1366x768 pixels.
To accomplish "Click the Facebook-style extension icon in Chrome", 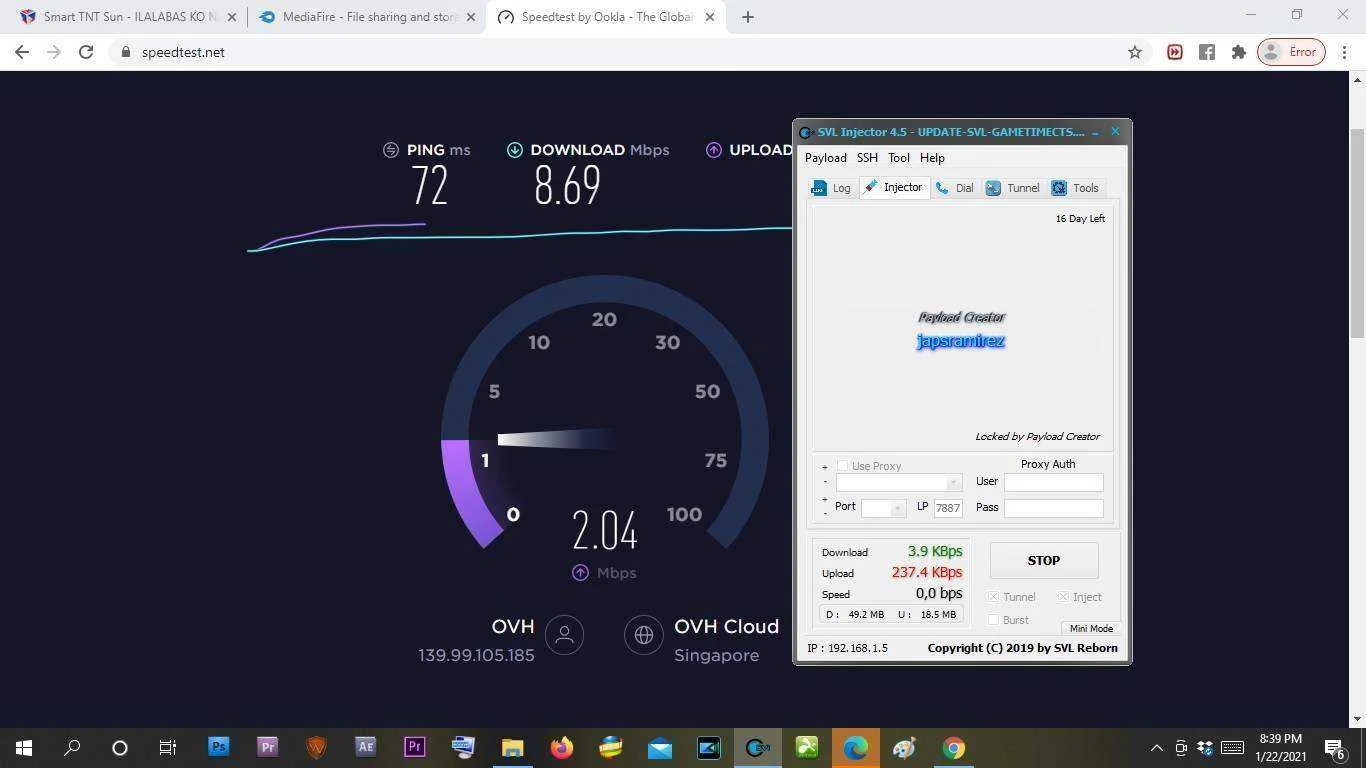I will click(x=1207, y=52).
